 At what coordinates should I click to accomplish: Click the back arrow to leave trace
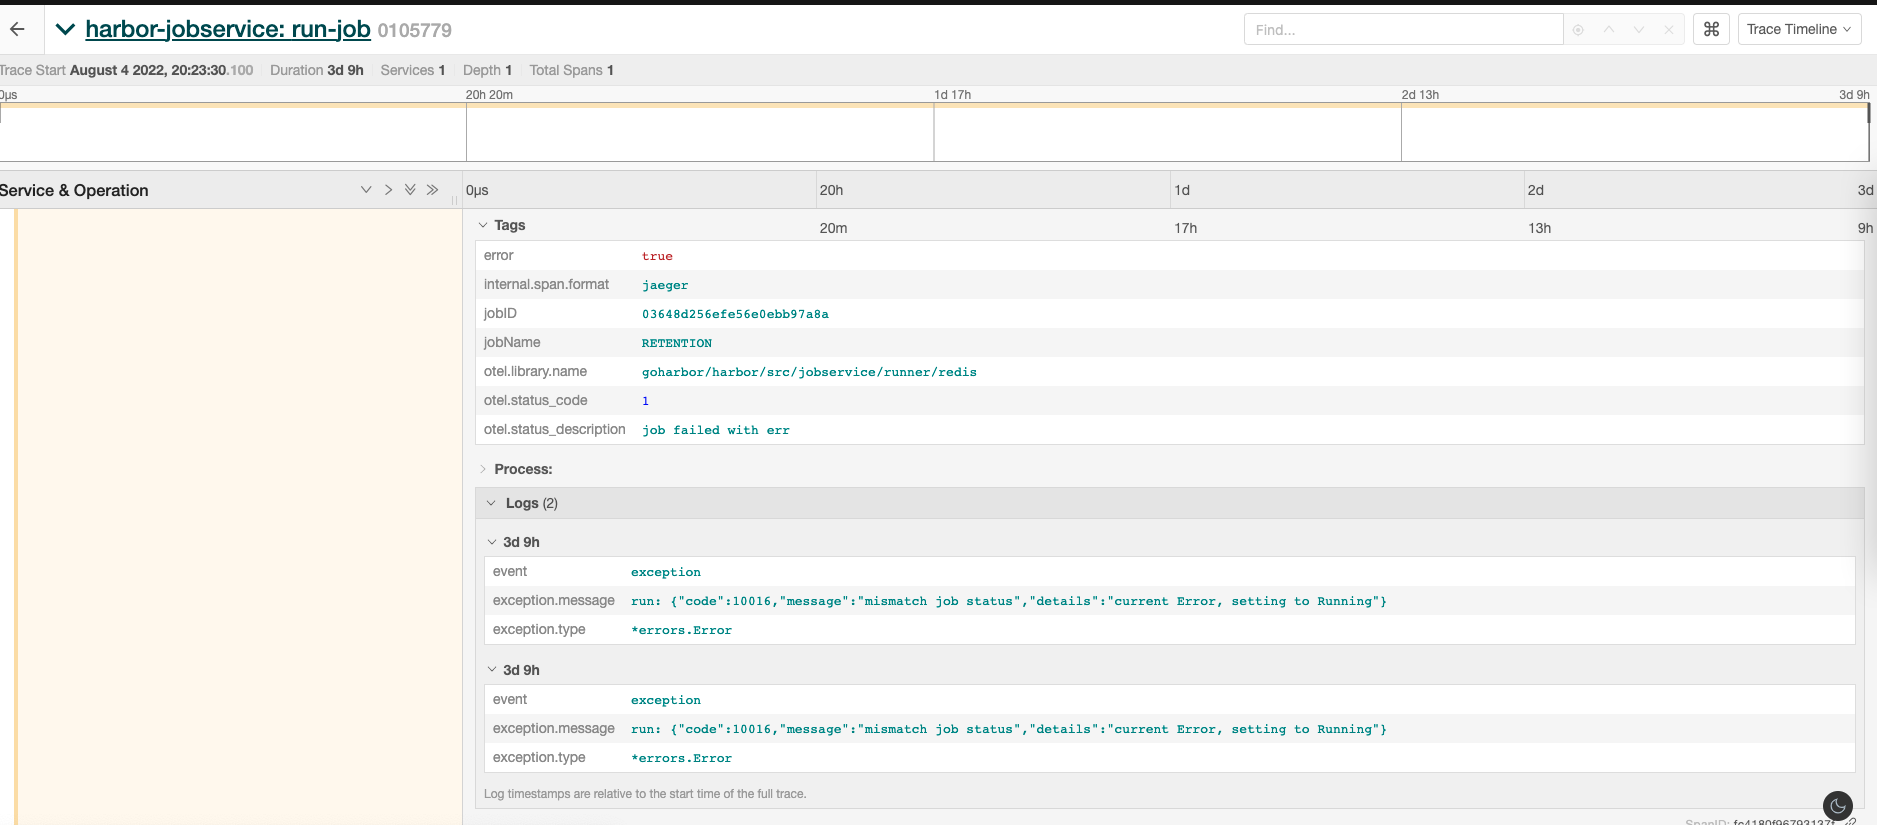pyautogui.click(x=17, y=29)
